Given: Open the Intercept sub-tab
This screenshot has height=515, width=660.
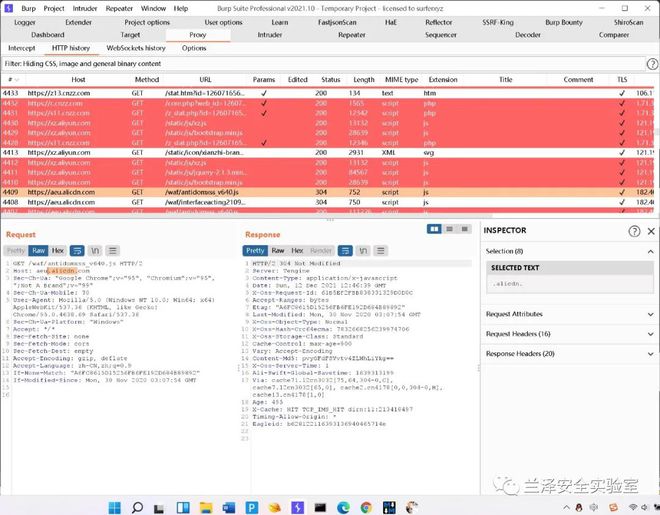Looking at the screenshot, I should (22, 48).
